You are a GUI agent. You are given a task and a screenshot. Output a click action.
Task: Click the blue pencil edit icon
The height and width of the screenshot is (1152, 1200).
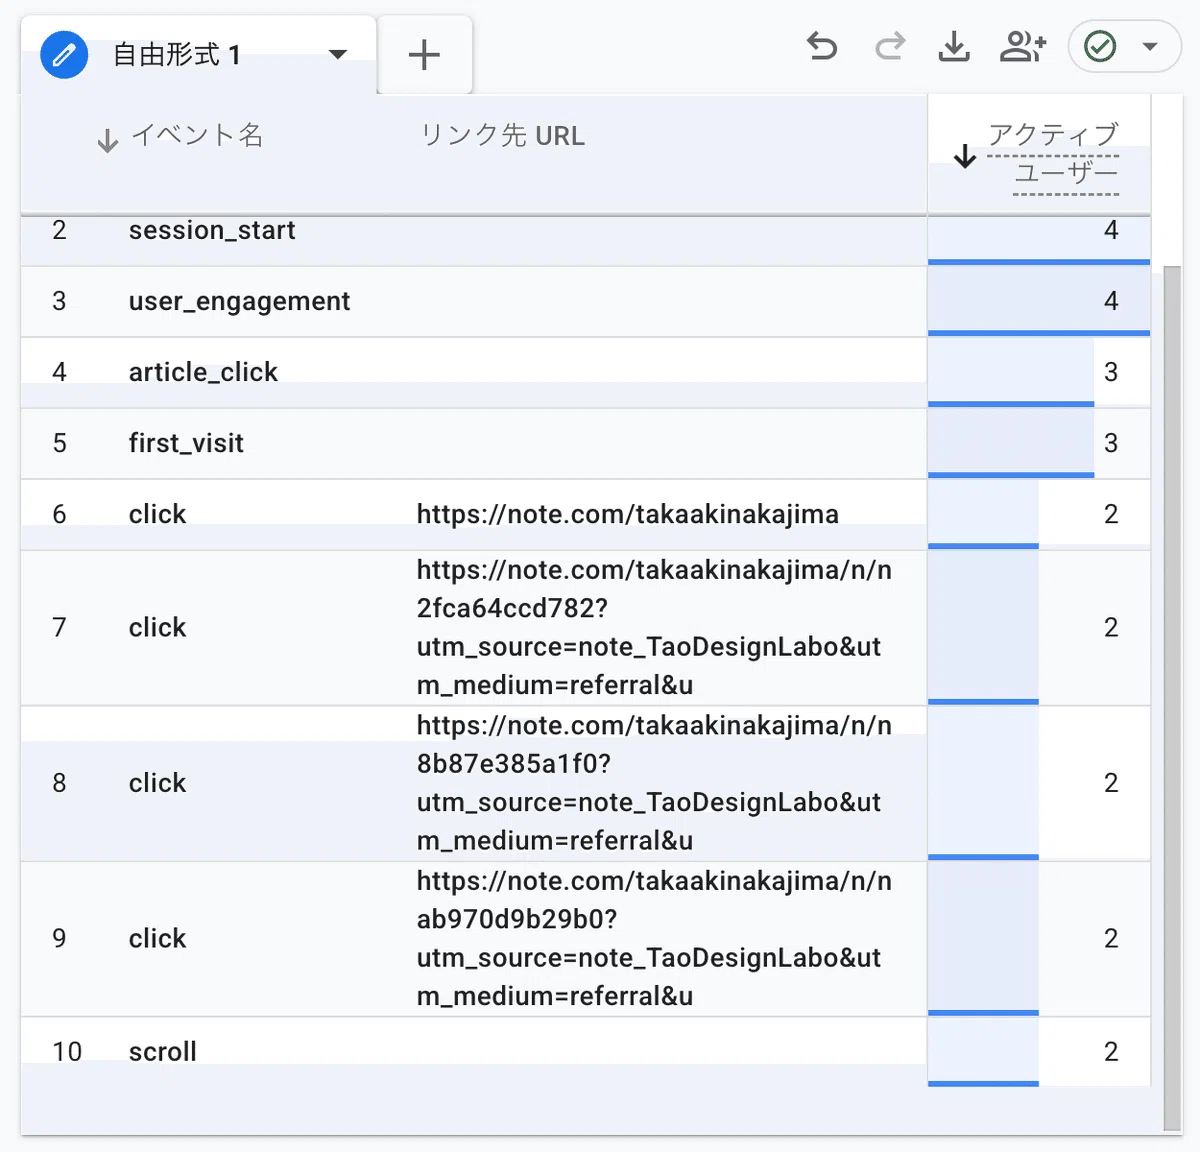coord(64,54)
